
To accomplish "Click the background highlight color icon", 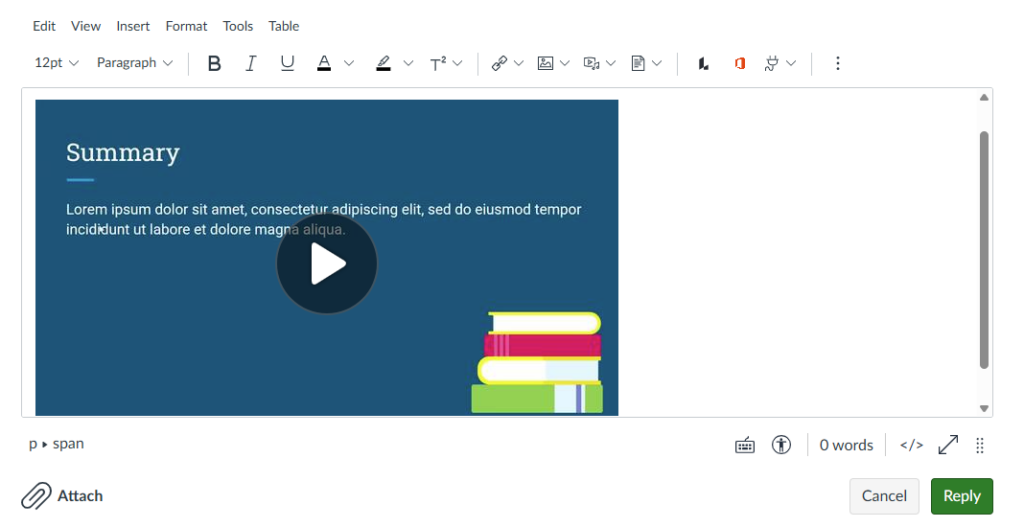I will coord(383,63).
